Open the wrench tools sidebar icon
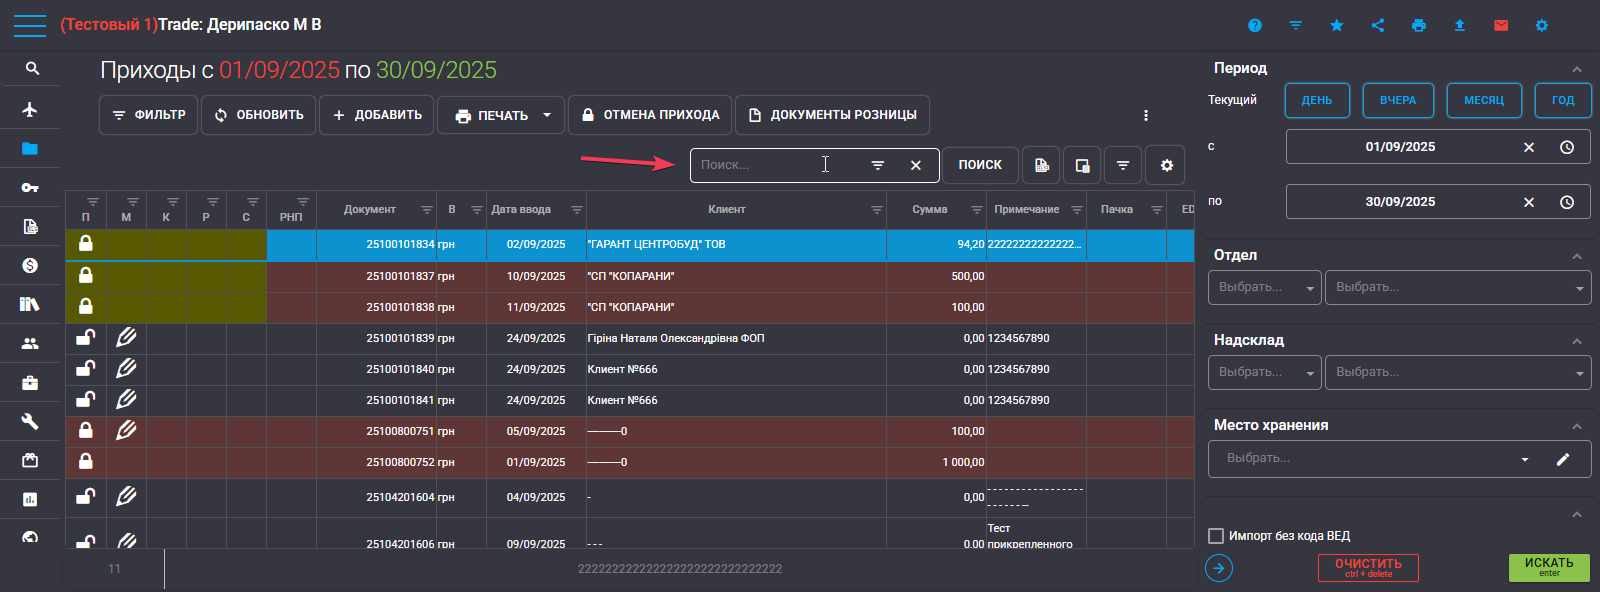This screenshot has height=592, width=1600. 30,421
